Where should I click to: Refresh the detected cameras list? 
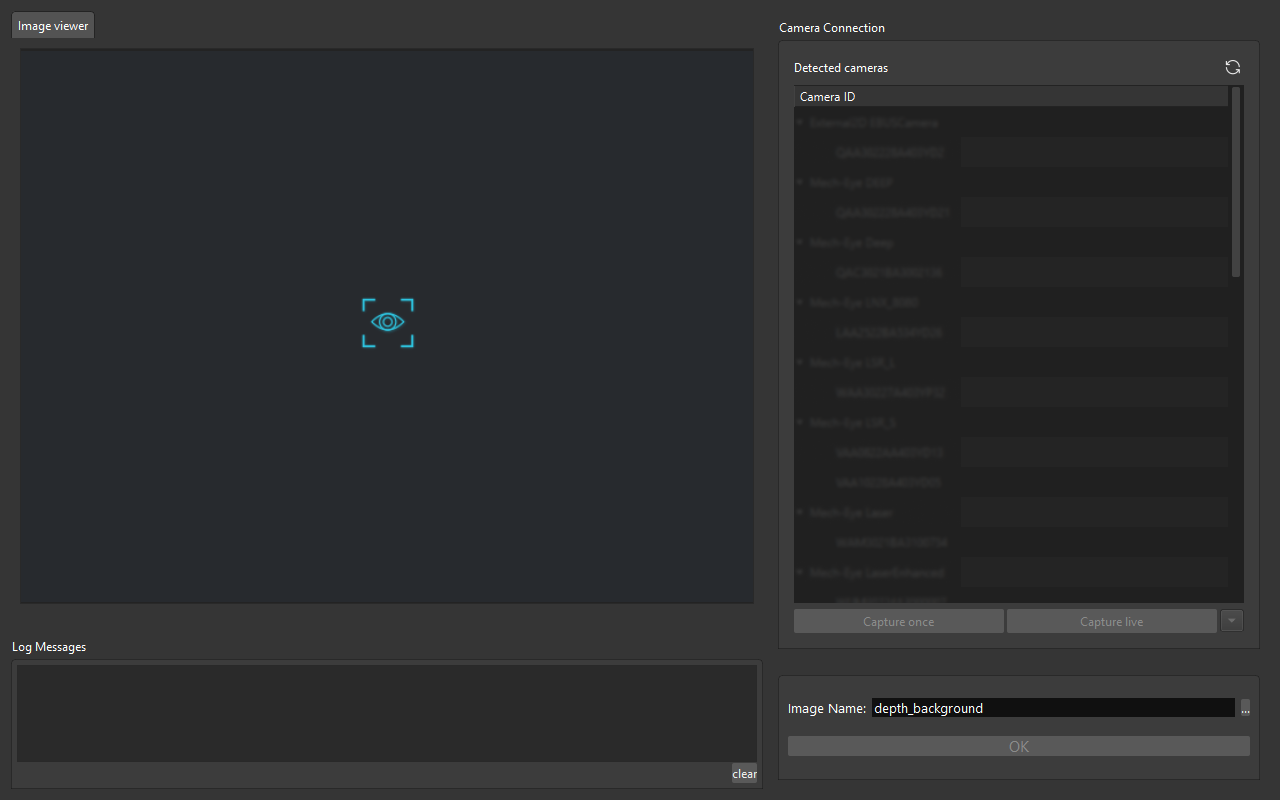(1233, 67)
